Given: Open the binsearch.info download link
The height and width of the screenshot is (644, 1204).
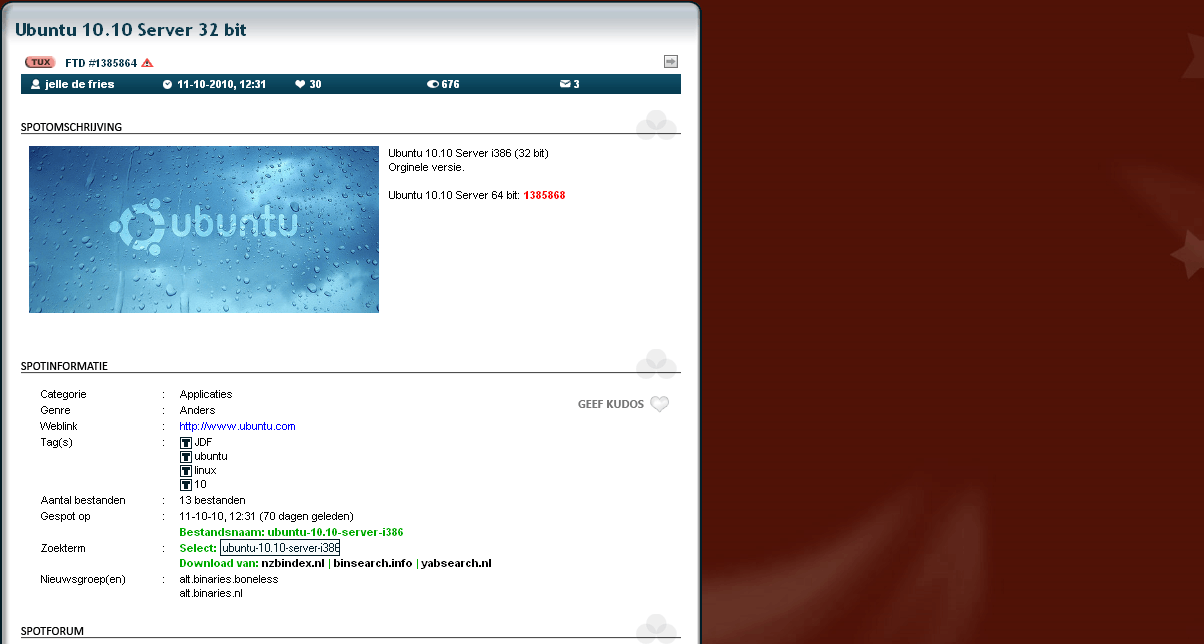Looking at the screenshot, I should tap(373, 563).
